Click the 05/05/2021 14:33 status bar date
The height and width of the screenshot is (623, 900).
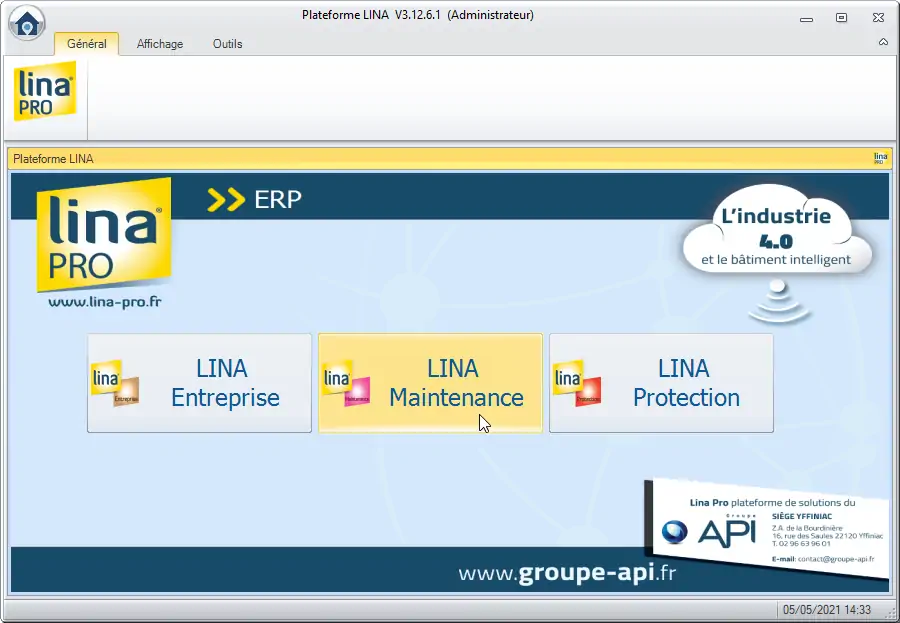click(827, 610)
